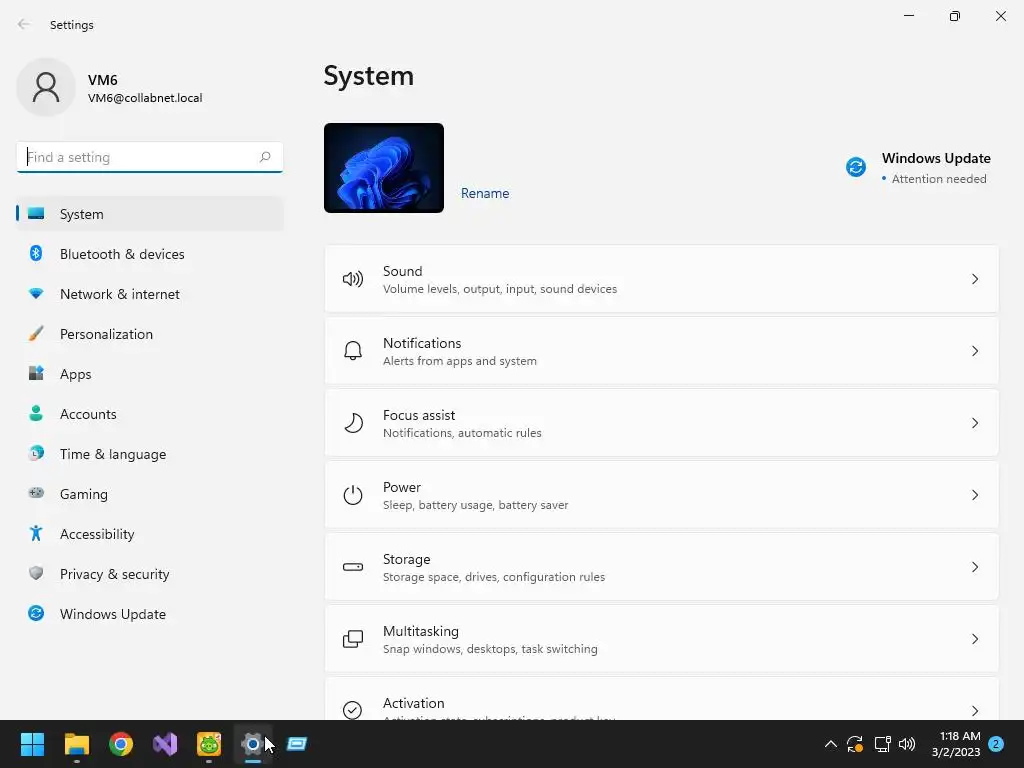Show hidden tray icons chevron

[831, 744]
